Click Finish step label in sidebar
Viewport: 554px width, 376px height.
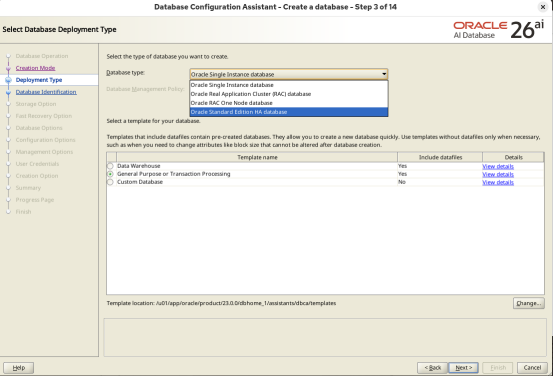click(23, 212)
